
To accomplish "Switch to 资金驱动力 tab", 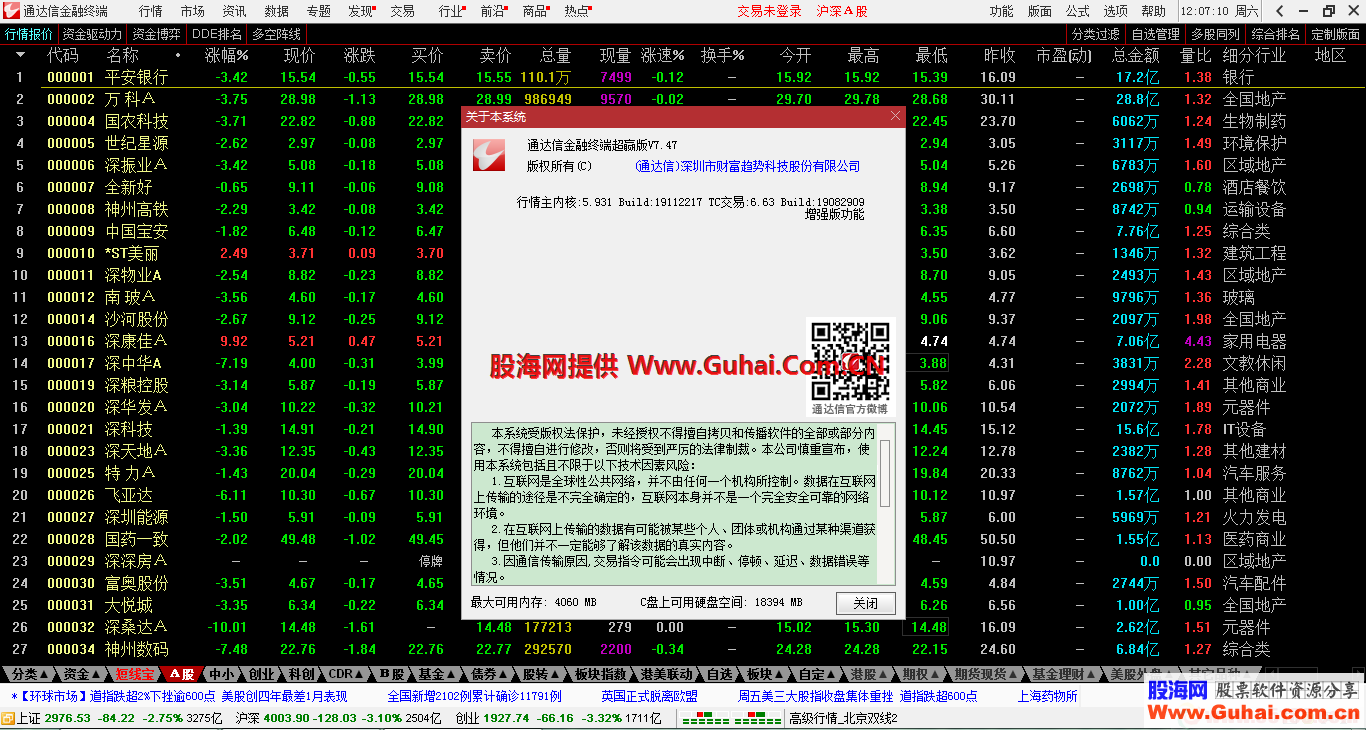I will pos(93,34).
